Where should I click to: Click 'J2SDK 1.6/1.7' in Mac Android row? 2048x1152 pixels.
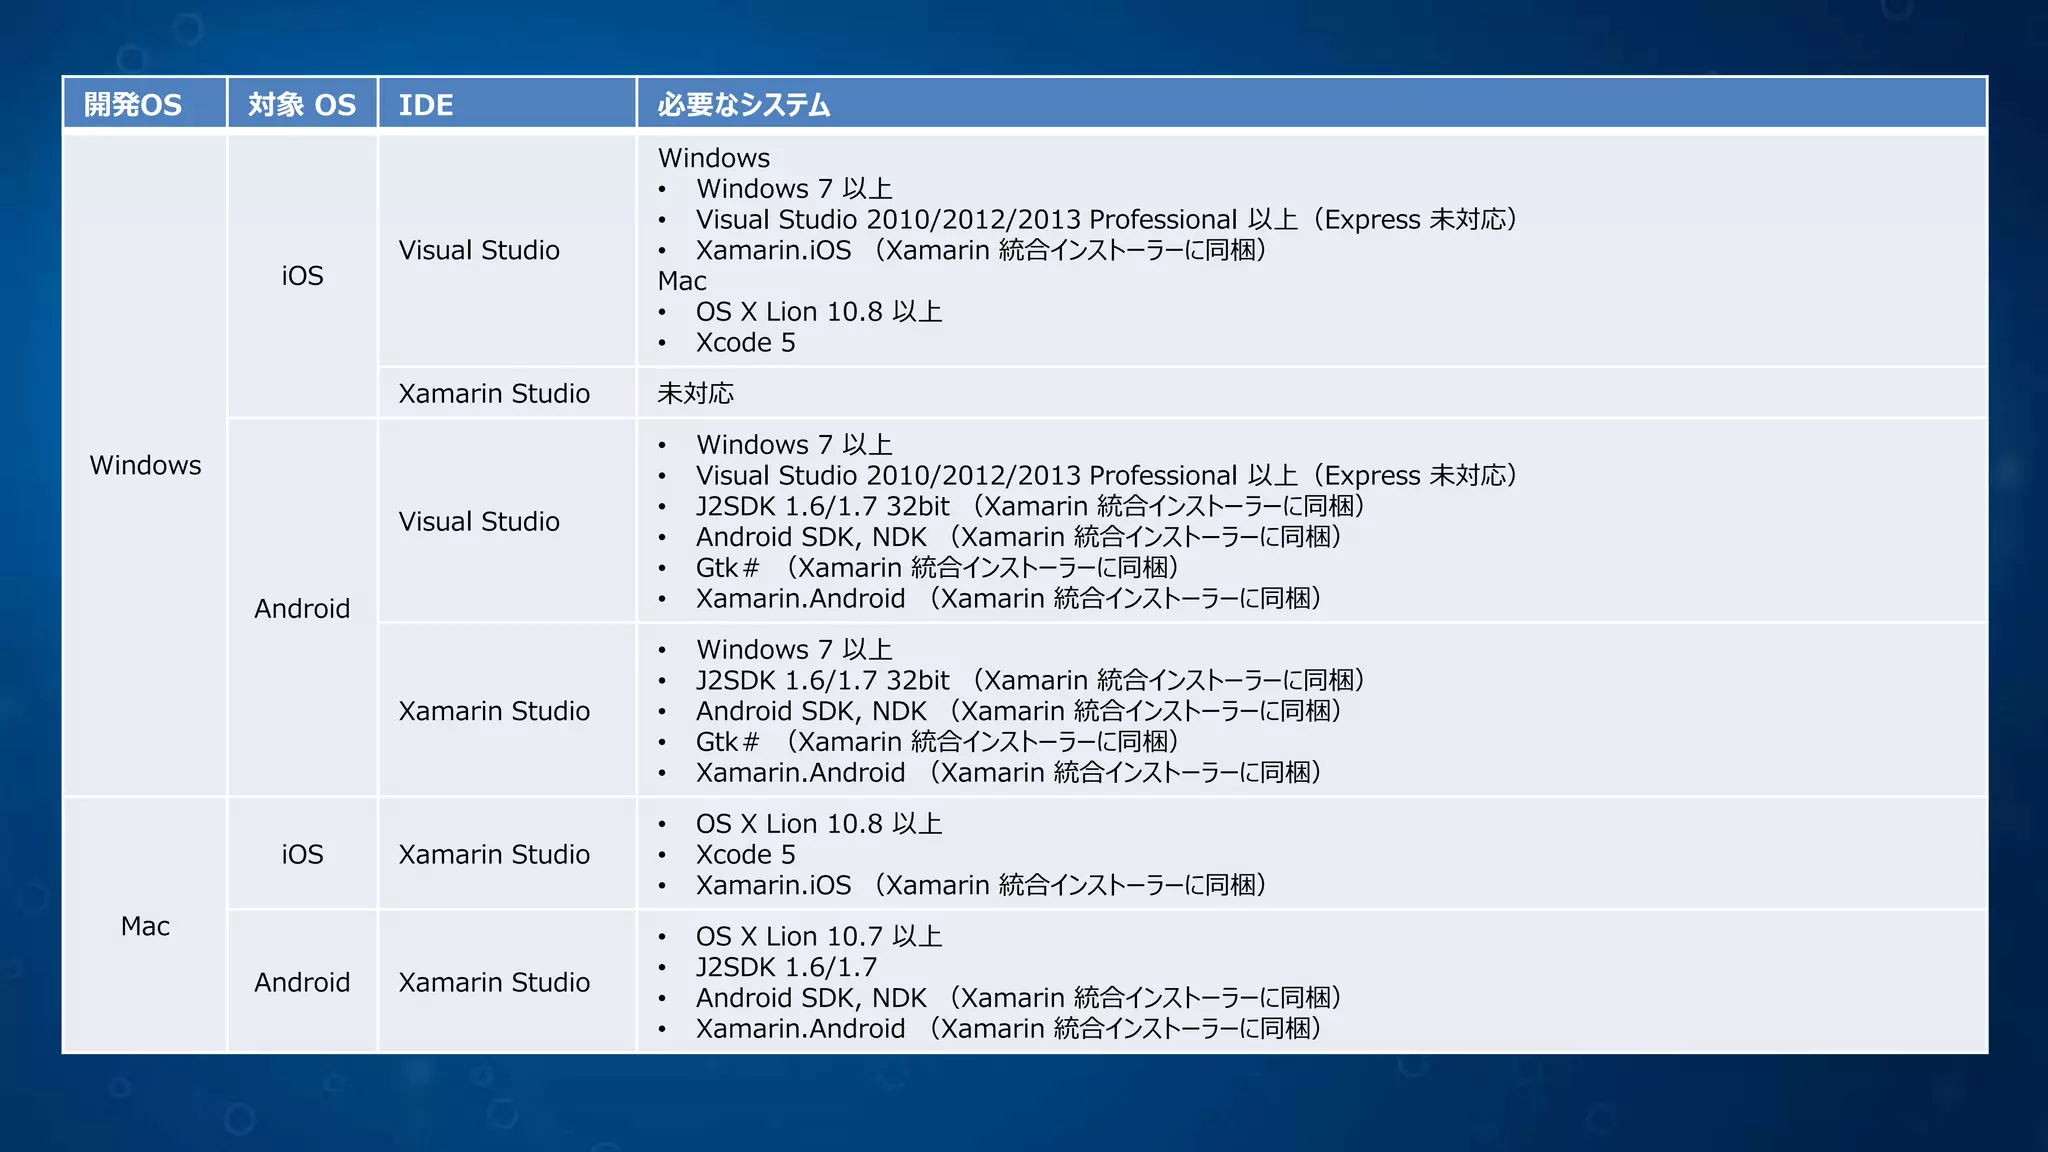(x=787, y=968)
